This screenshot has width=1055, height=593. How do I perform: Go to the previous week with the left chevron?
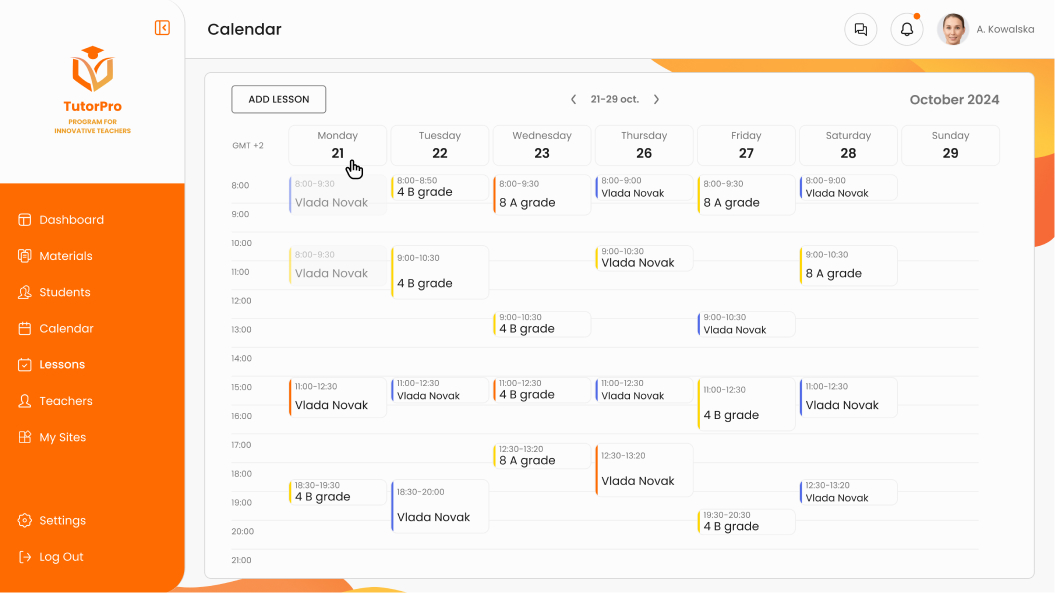[574, 100]
